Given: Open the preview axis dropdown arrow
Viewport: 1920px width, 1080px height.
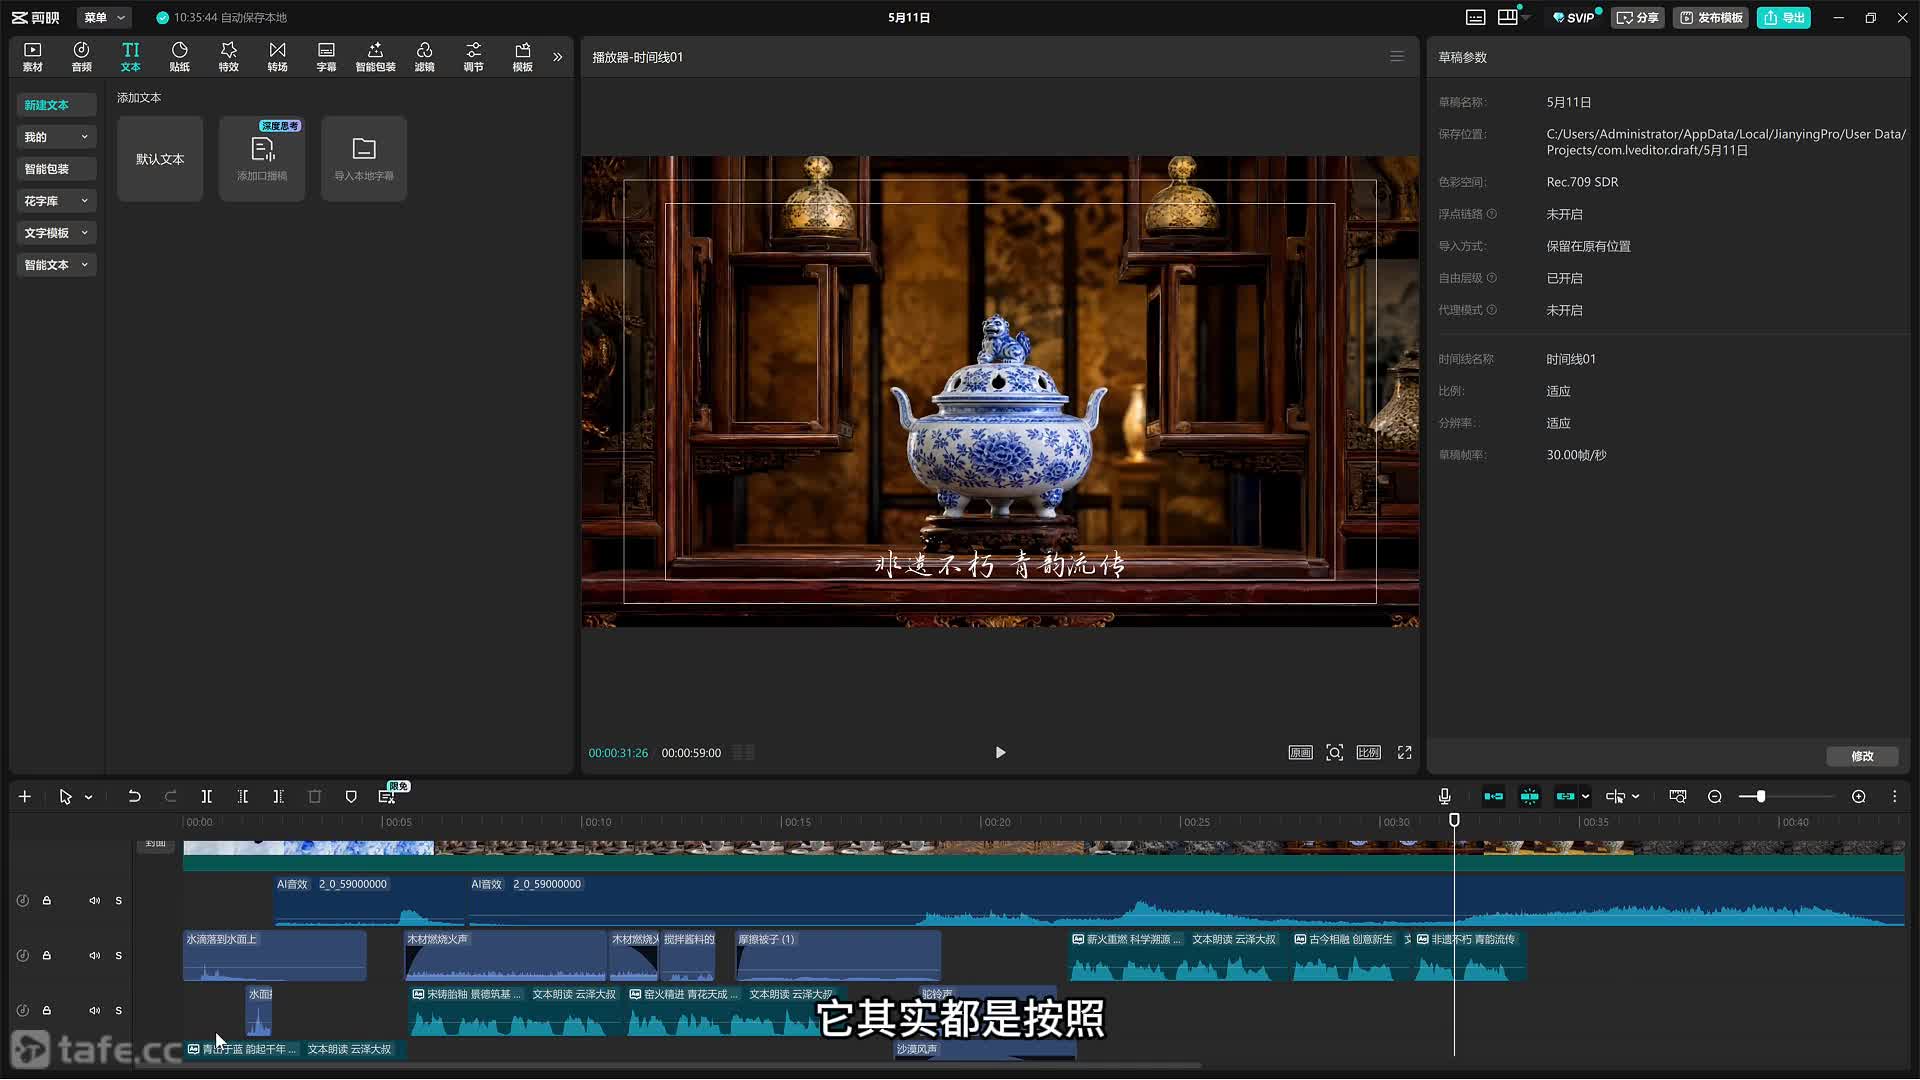Looking at the screenshot, I should click(1636, 797).
